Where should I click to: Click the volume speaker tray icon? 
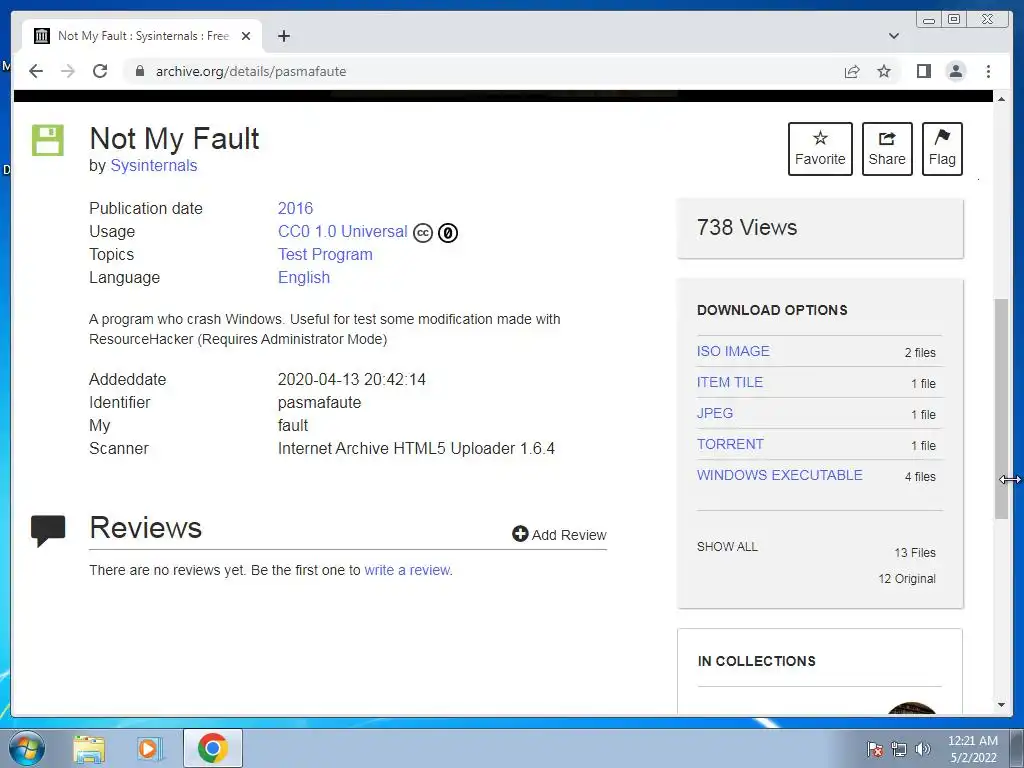(x=923, y=749)
